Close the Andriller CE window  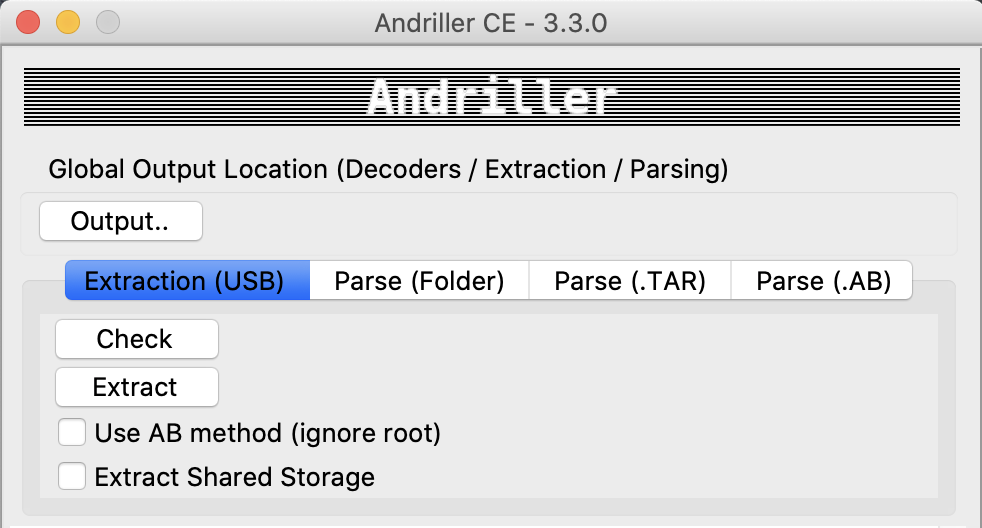(28, 22)
